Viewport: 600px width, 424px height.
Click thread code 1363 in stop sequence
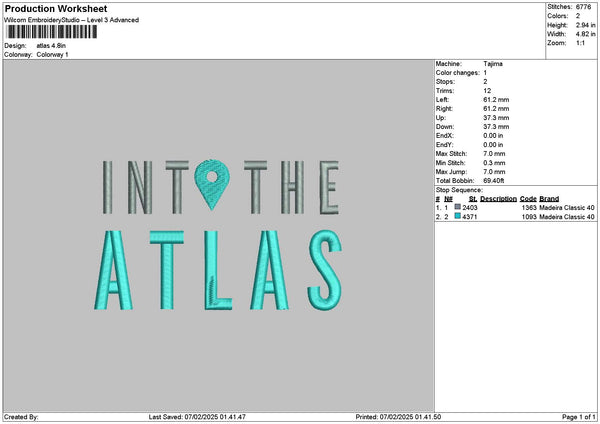529,208
